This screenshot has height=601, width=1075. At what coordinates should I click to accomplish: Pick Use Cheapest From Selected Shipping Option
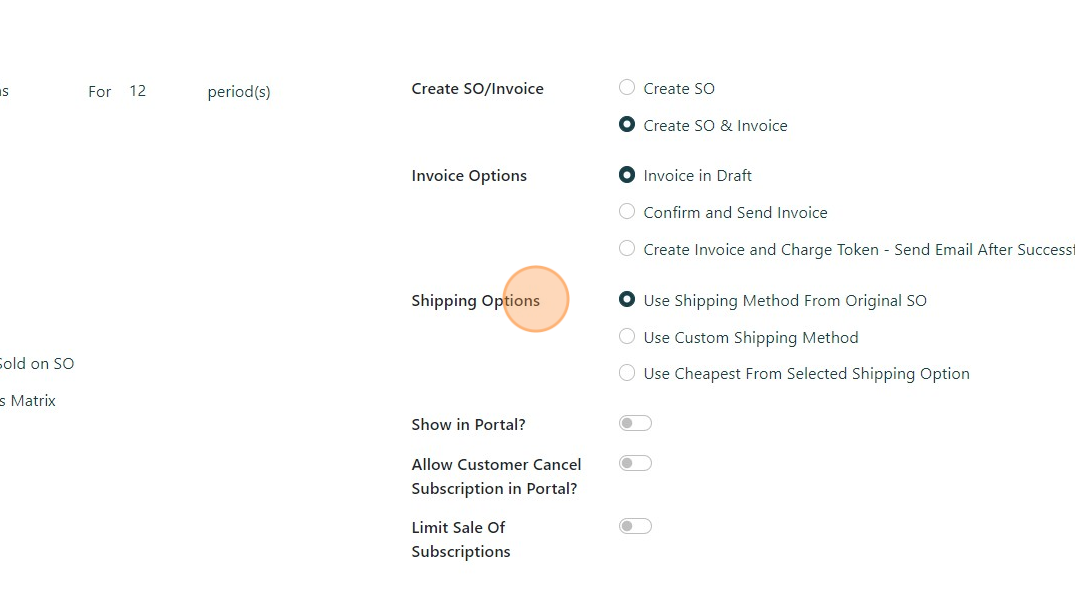coord(627,373)
